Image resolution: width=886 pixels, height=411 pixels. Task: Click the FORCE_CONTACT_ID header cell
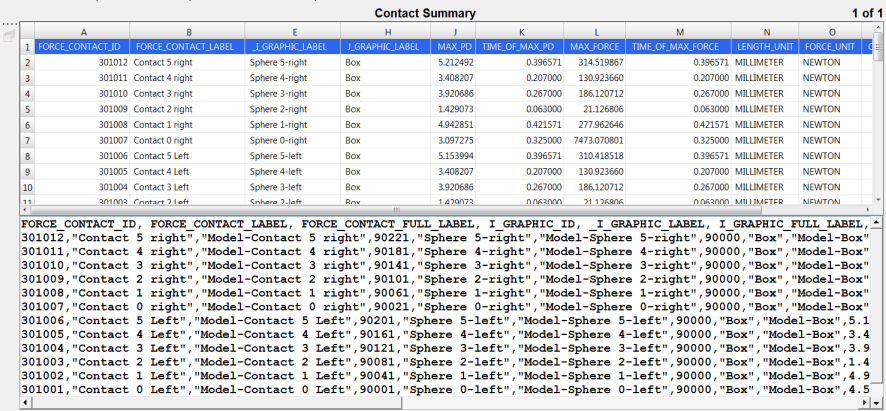coord(82,46)
